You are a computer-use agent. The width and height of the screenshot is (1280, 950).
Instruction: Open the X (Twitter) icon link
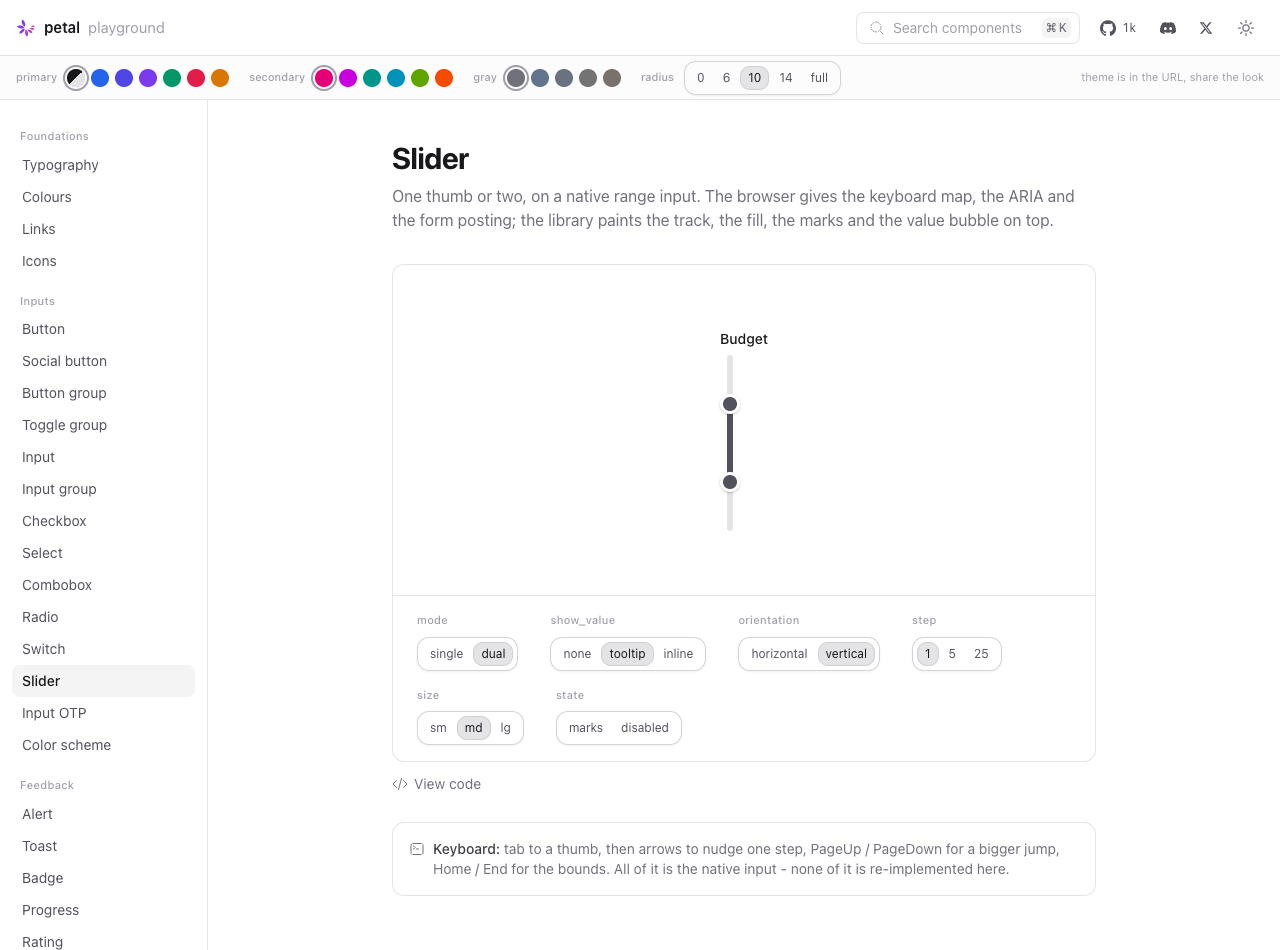pos(1206,28)
